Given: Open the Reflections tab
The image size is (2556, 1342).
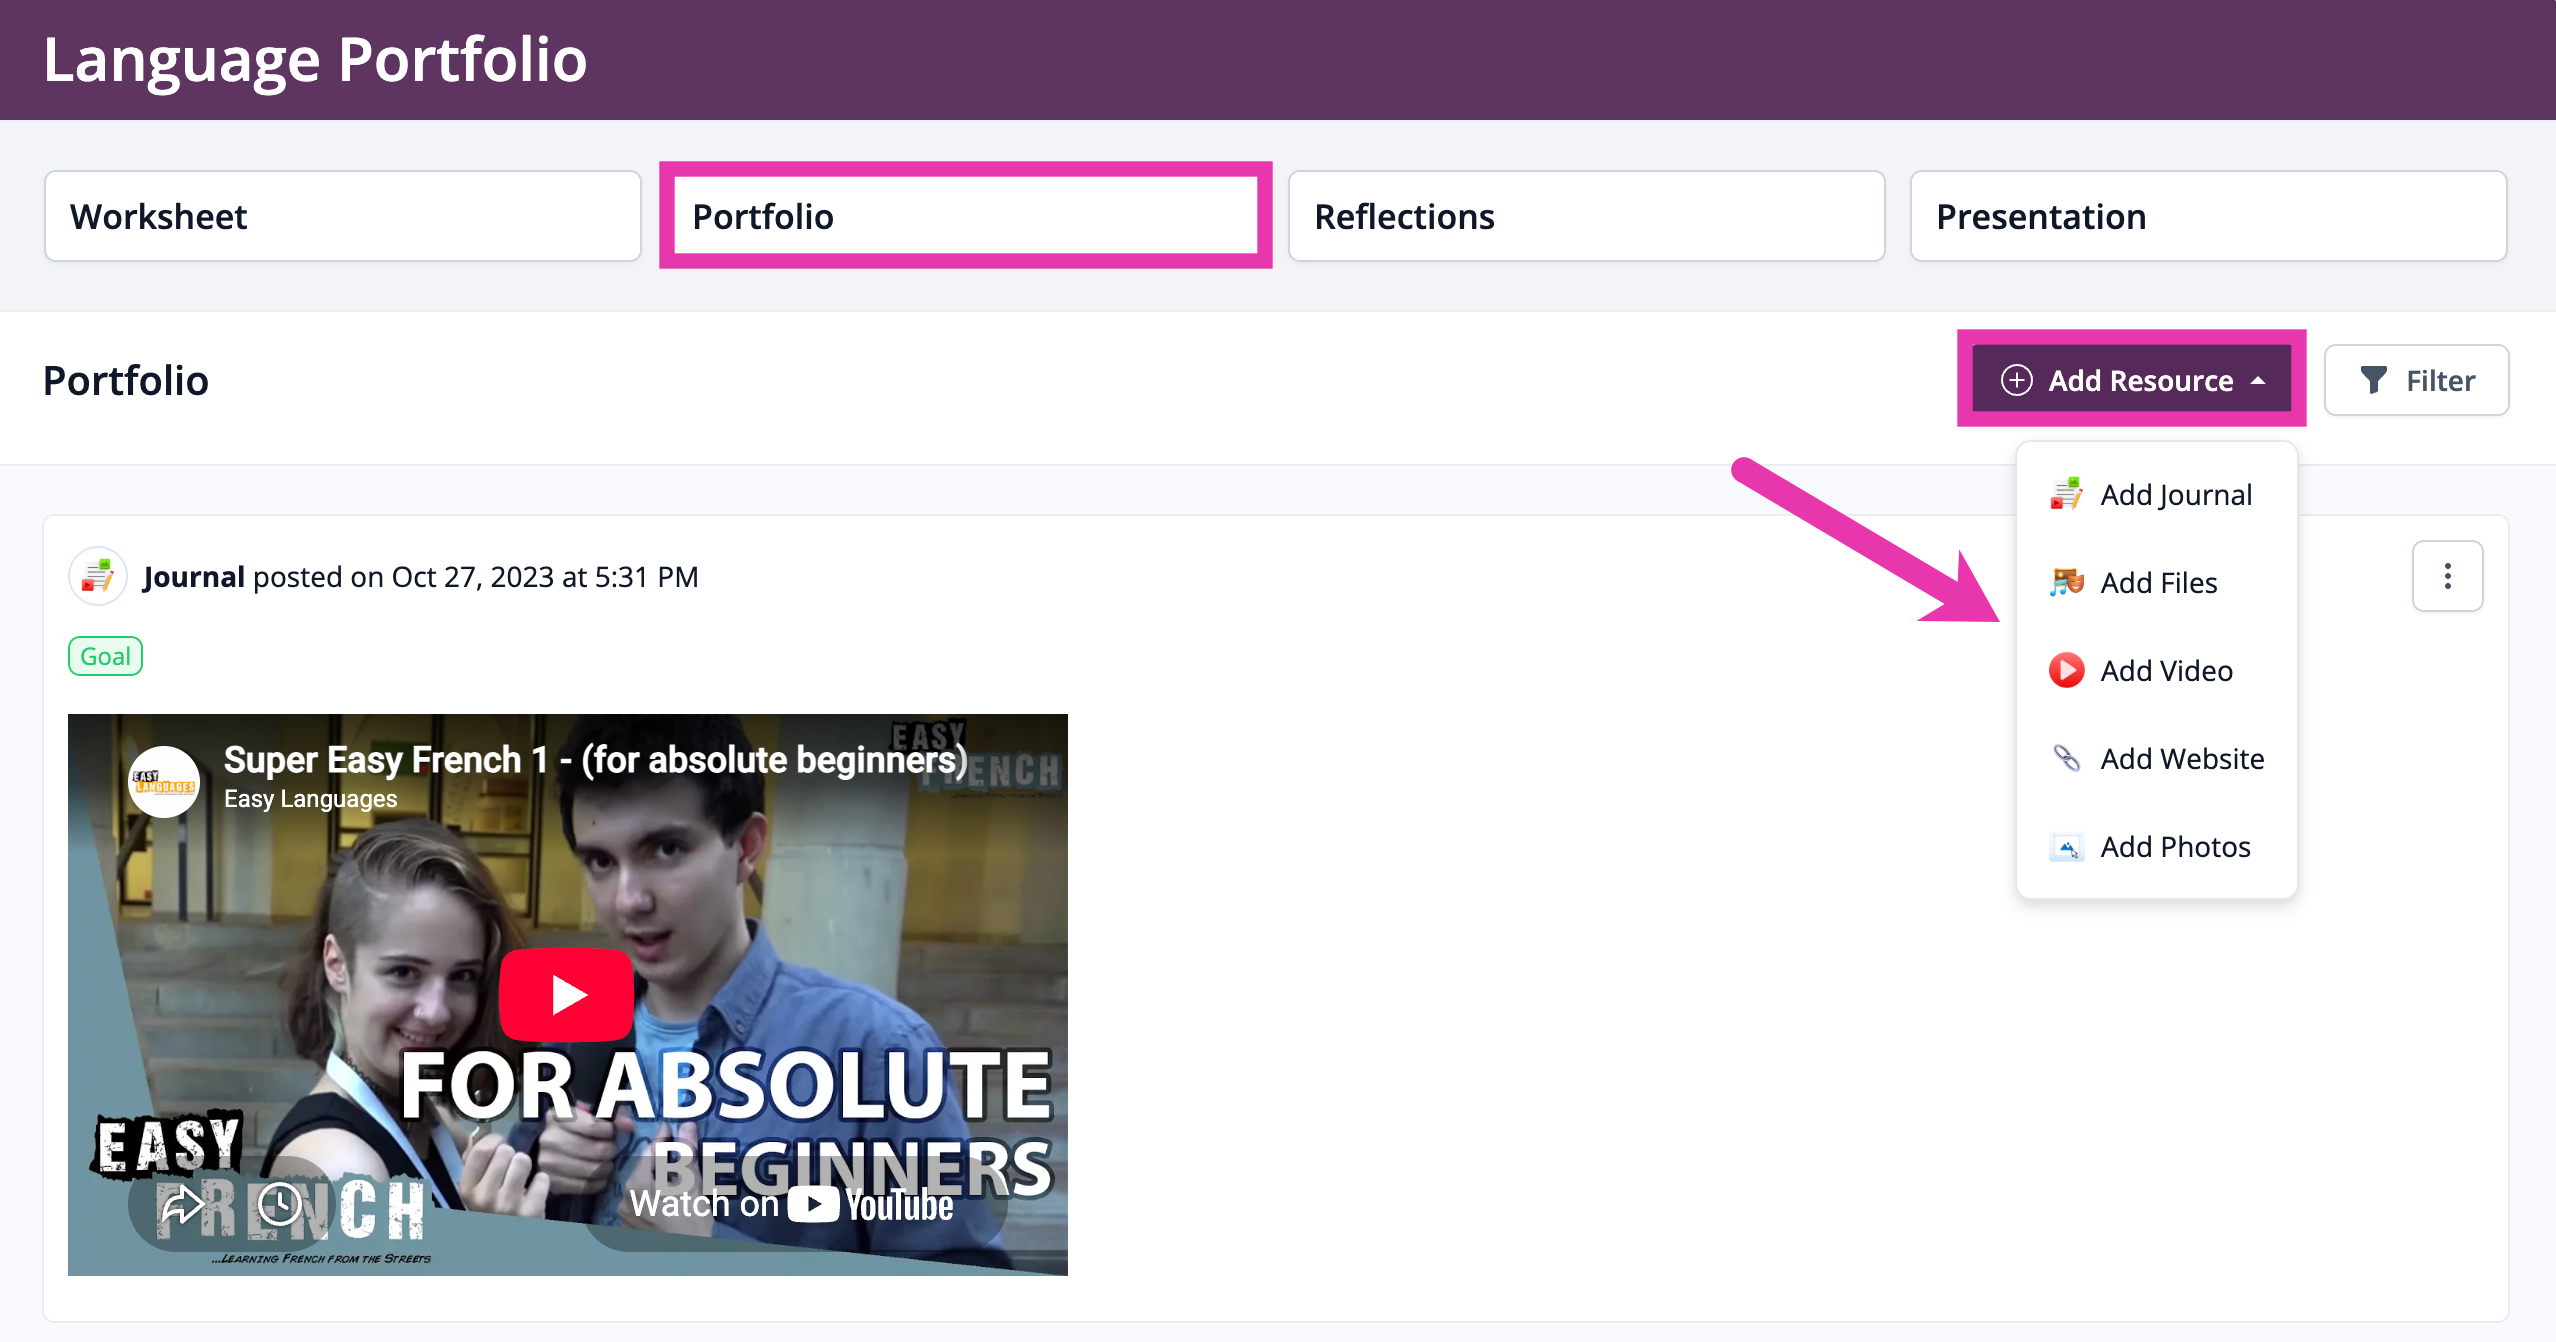Looking at the screenshot, I should click(x=1586, y=216).
